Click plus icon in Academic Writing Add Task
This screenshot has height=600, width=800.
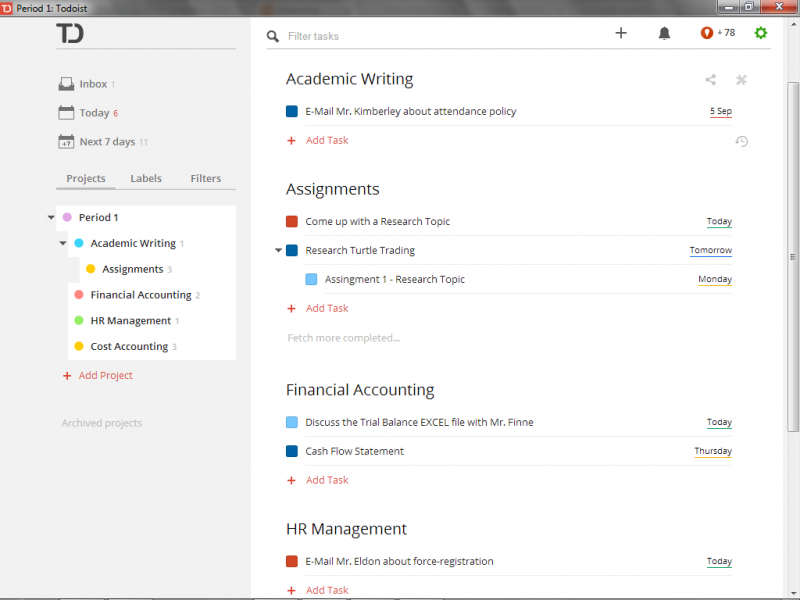tap(291, 141)
